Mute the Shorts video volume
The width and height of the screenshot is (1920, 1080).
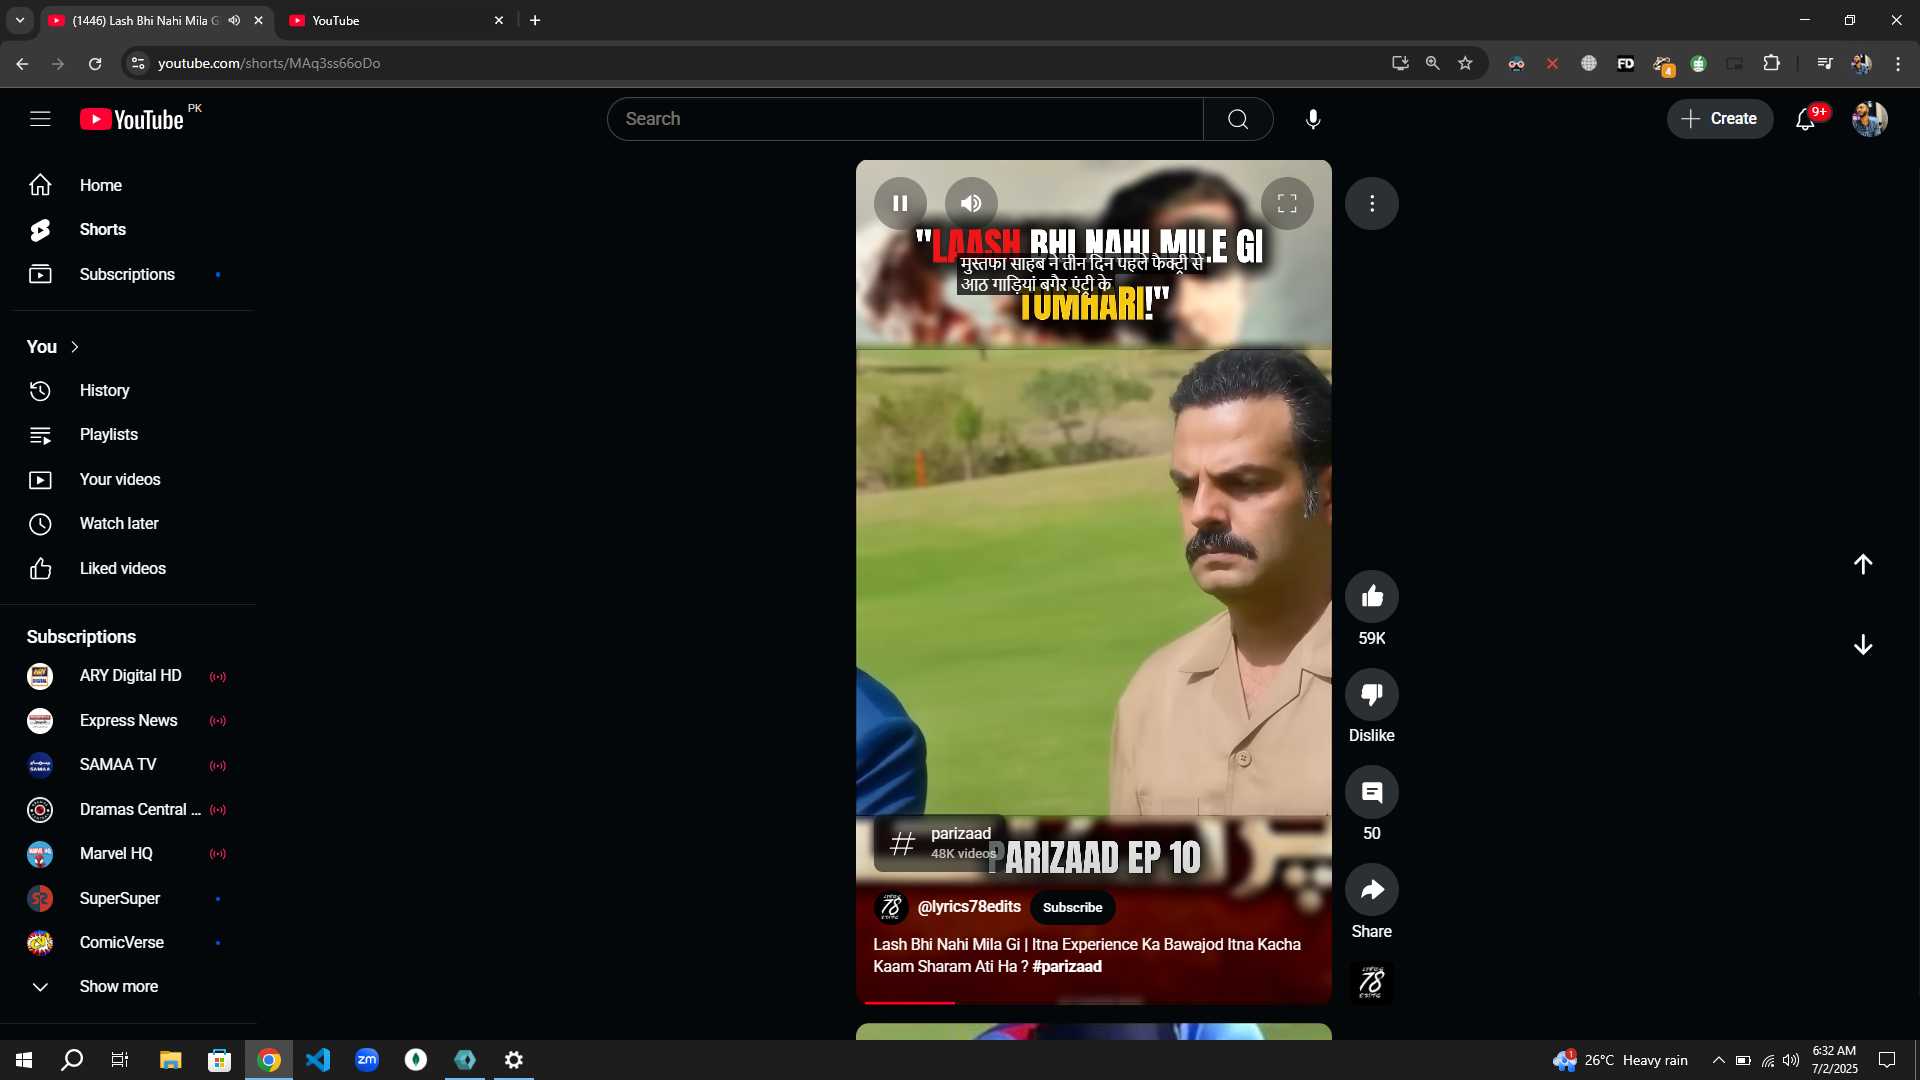point(971,203)
